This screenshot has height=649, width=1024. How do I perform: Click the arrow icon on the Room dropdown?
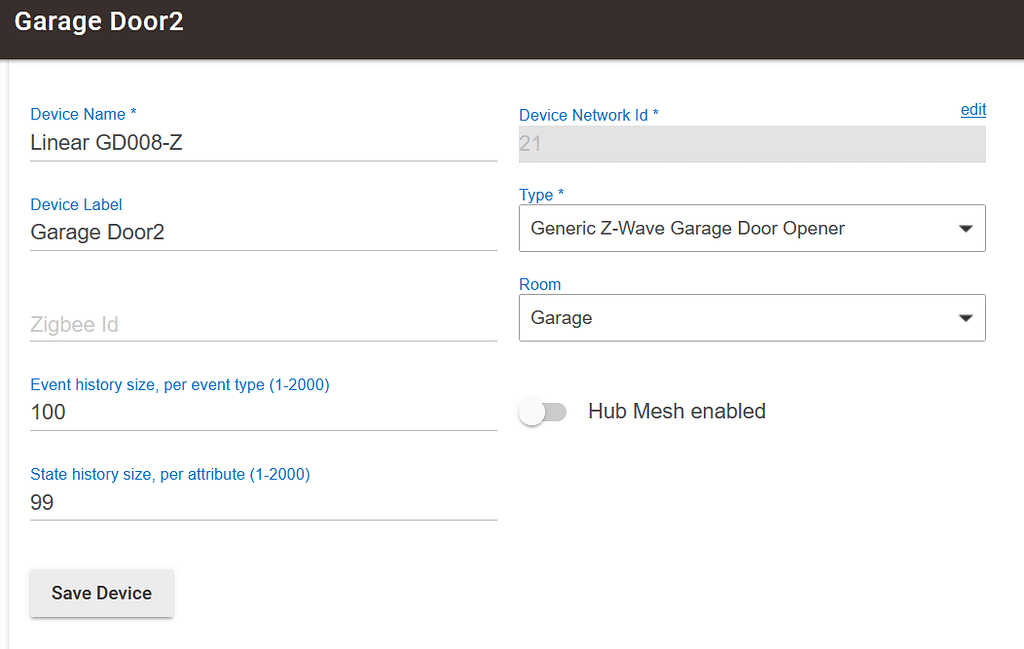(x=965, y=319)
